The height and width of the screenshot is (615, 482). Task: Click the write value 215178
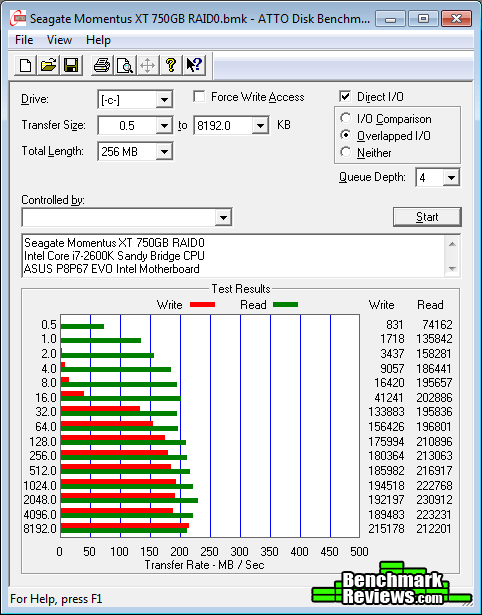[386, 529]
